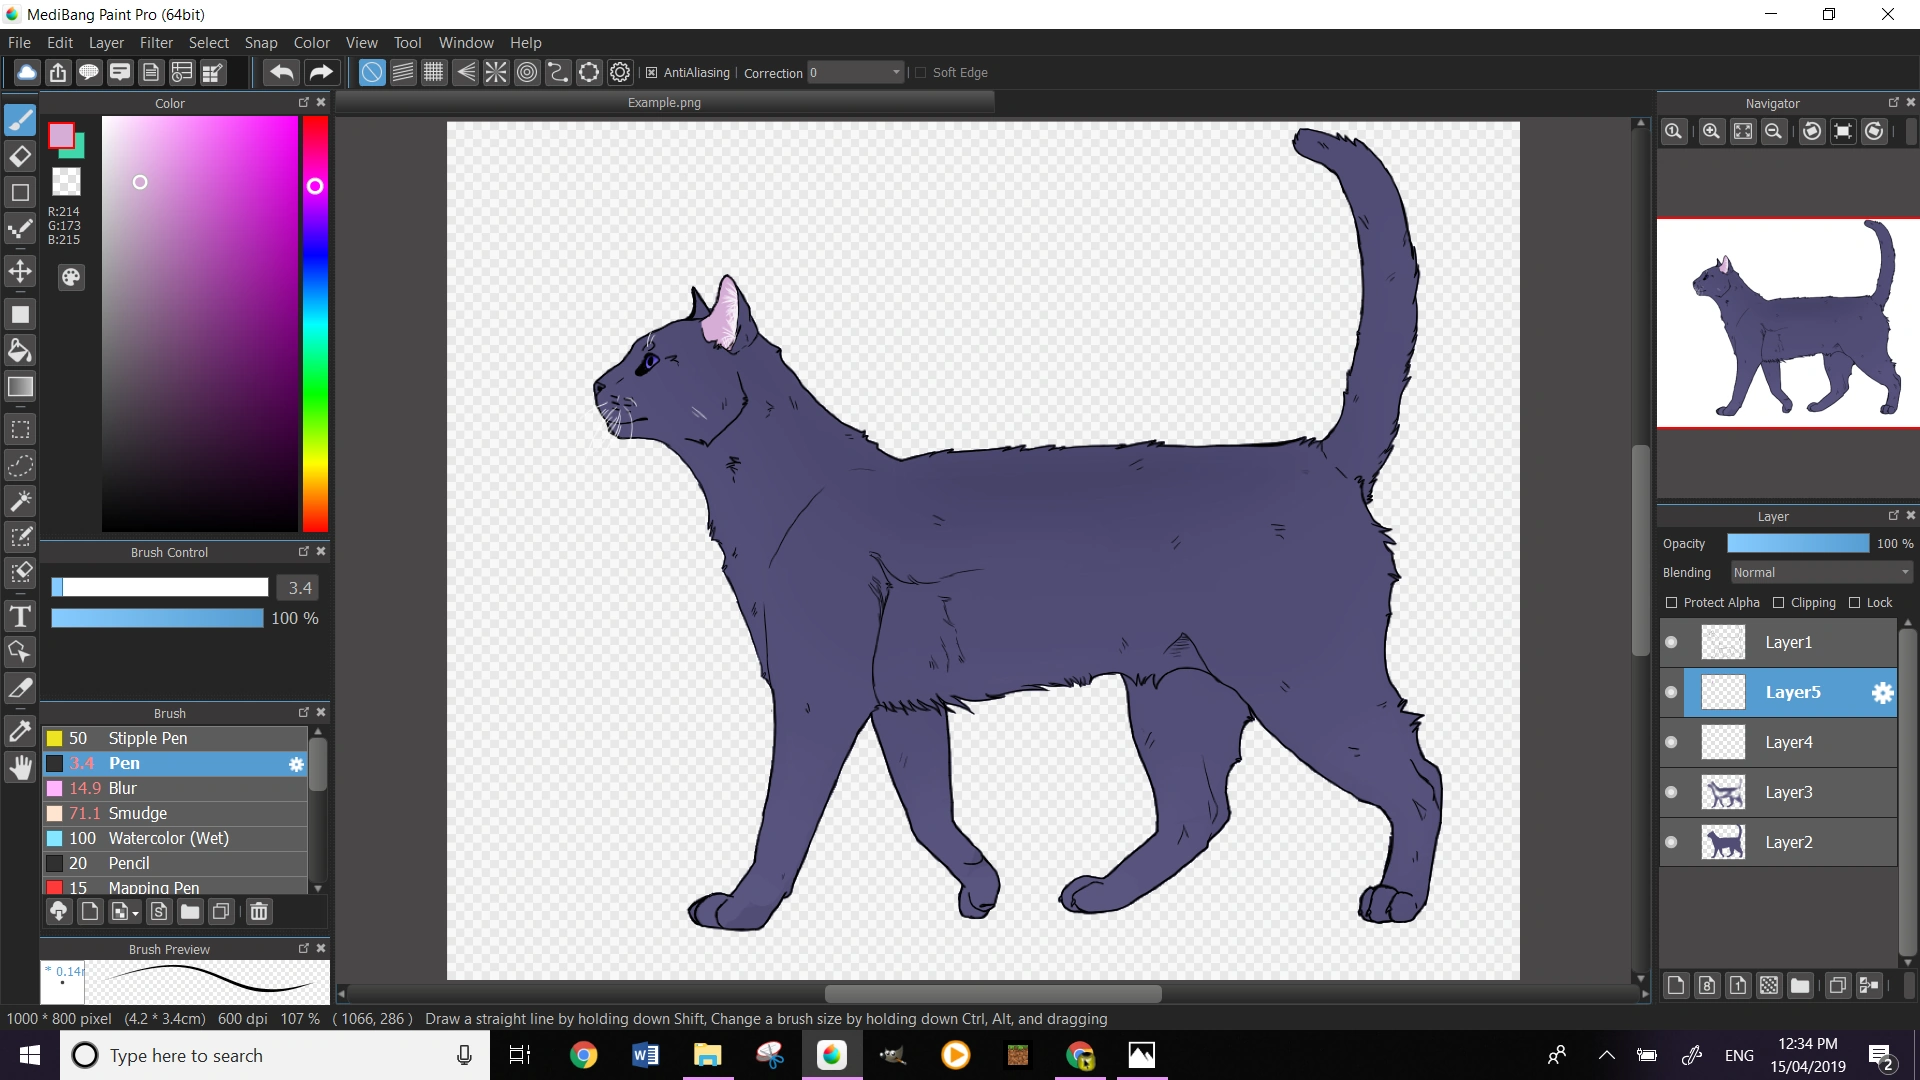Select the Magic Wand tool
Viewport: 1920px width, 1080px height.
[x=20, y=501]
